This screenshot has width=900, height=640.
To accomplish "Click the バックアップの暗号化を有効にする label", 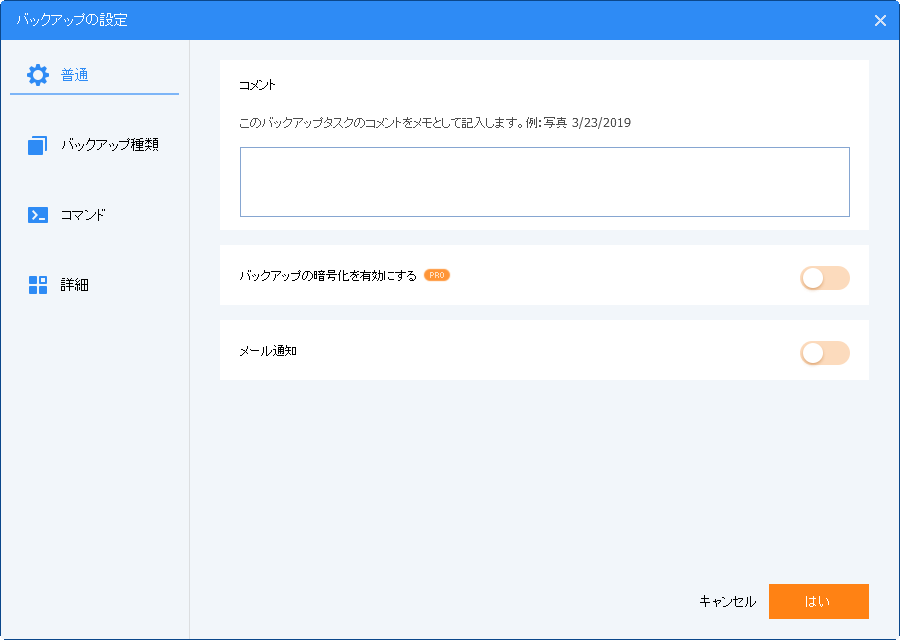I will (x=328, y=276).
